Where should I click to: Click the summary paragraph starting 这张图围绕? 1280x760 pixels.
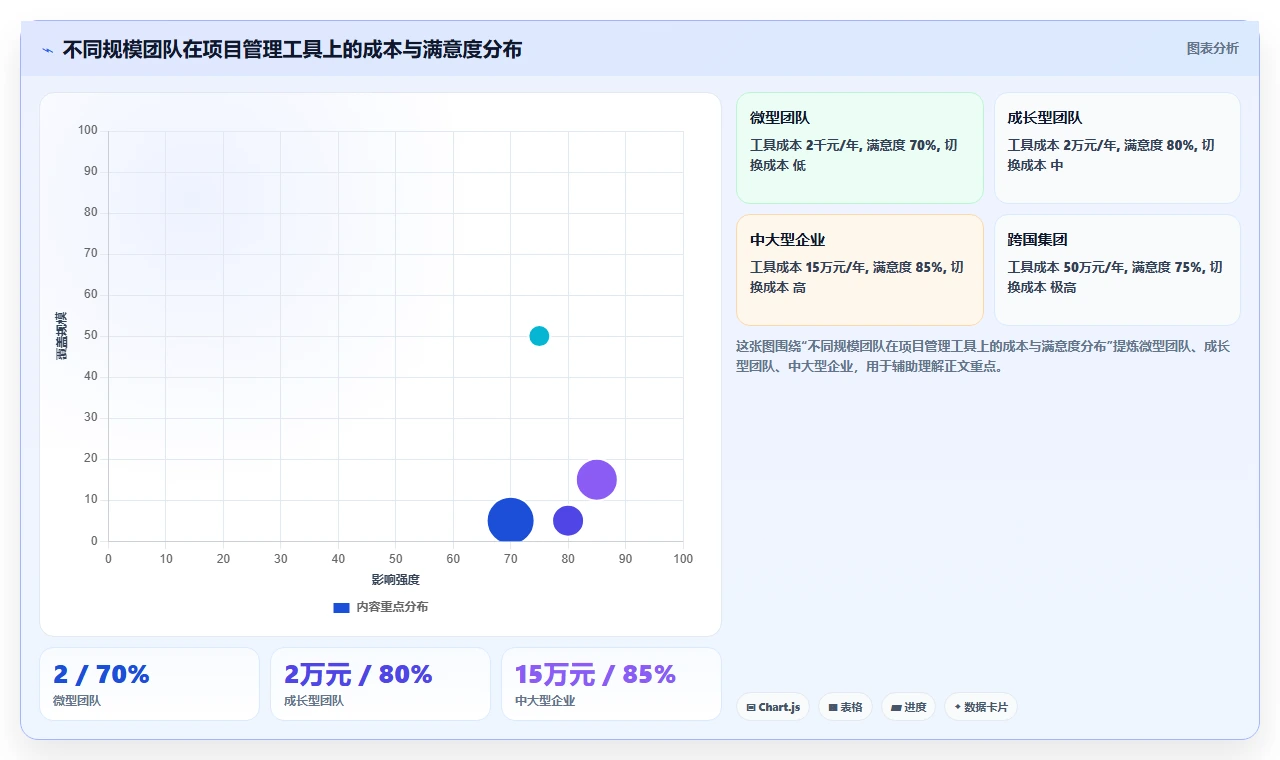click(x=983, y=356)
